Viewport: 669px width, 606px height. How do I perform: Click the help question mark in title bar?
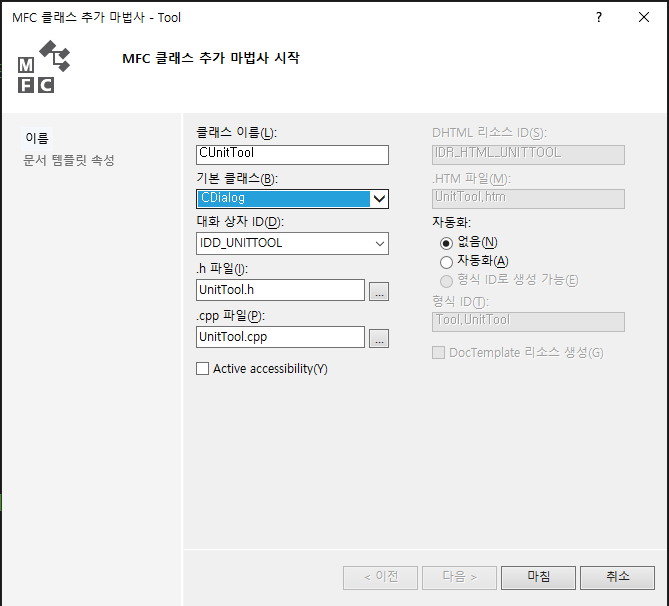pyautogui.click(x=599, y=17)
